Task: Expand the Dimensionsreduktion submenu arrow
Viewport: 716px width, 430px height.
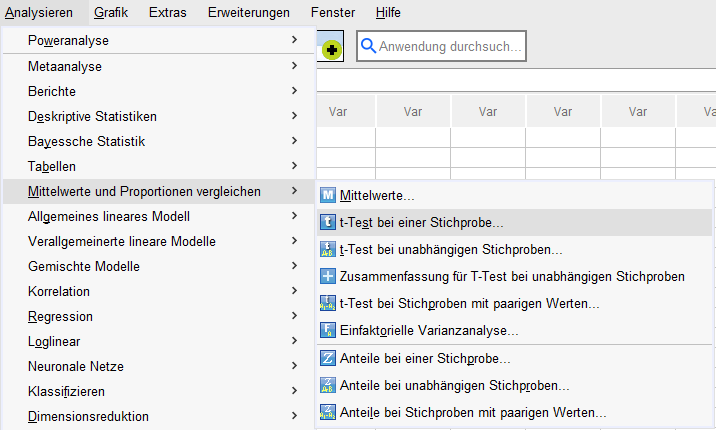Action: coord(295,415)
